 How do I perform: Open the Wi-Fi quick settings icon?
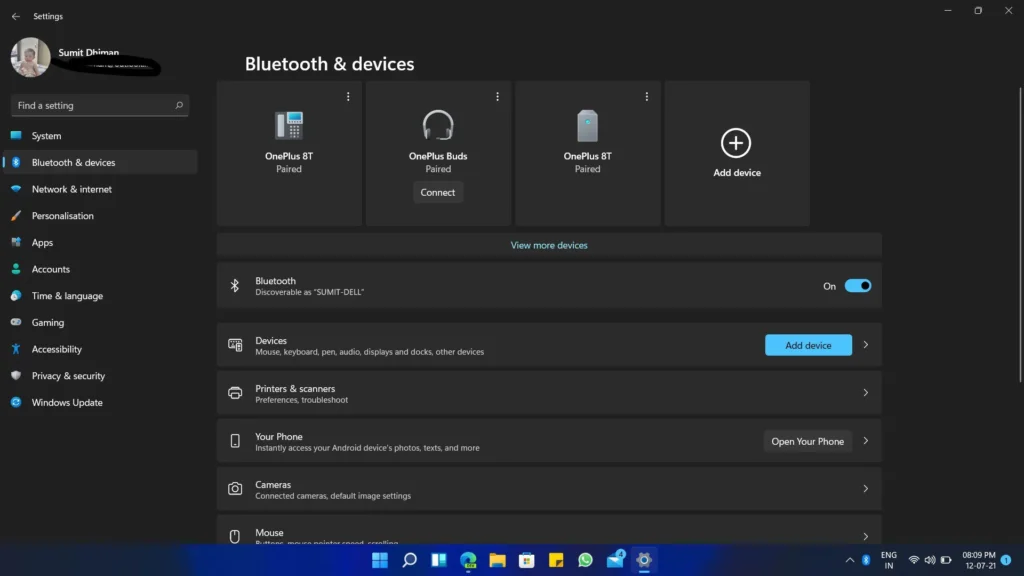coord(914,560)
